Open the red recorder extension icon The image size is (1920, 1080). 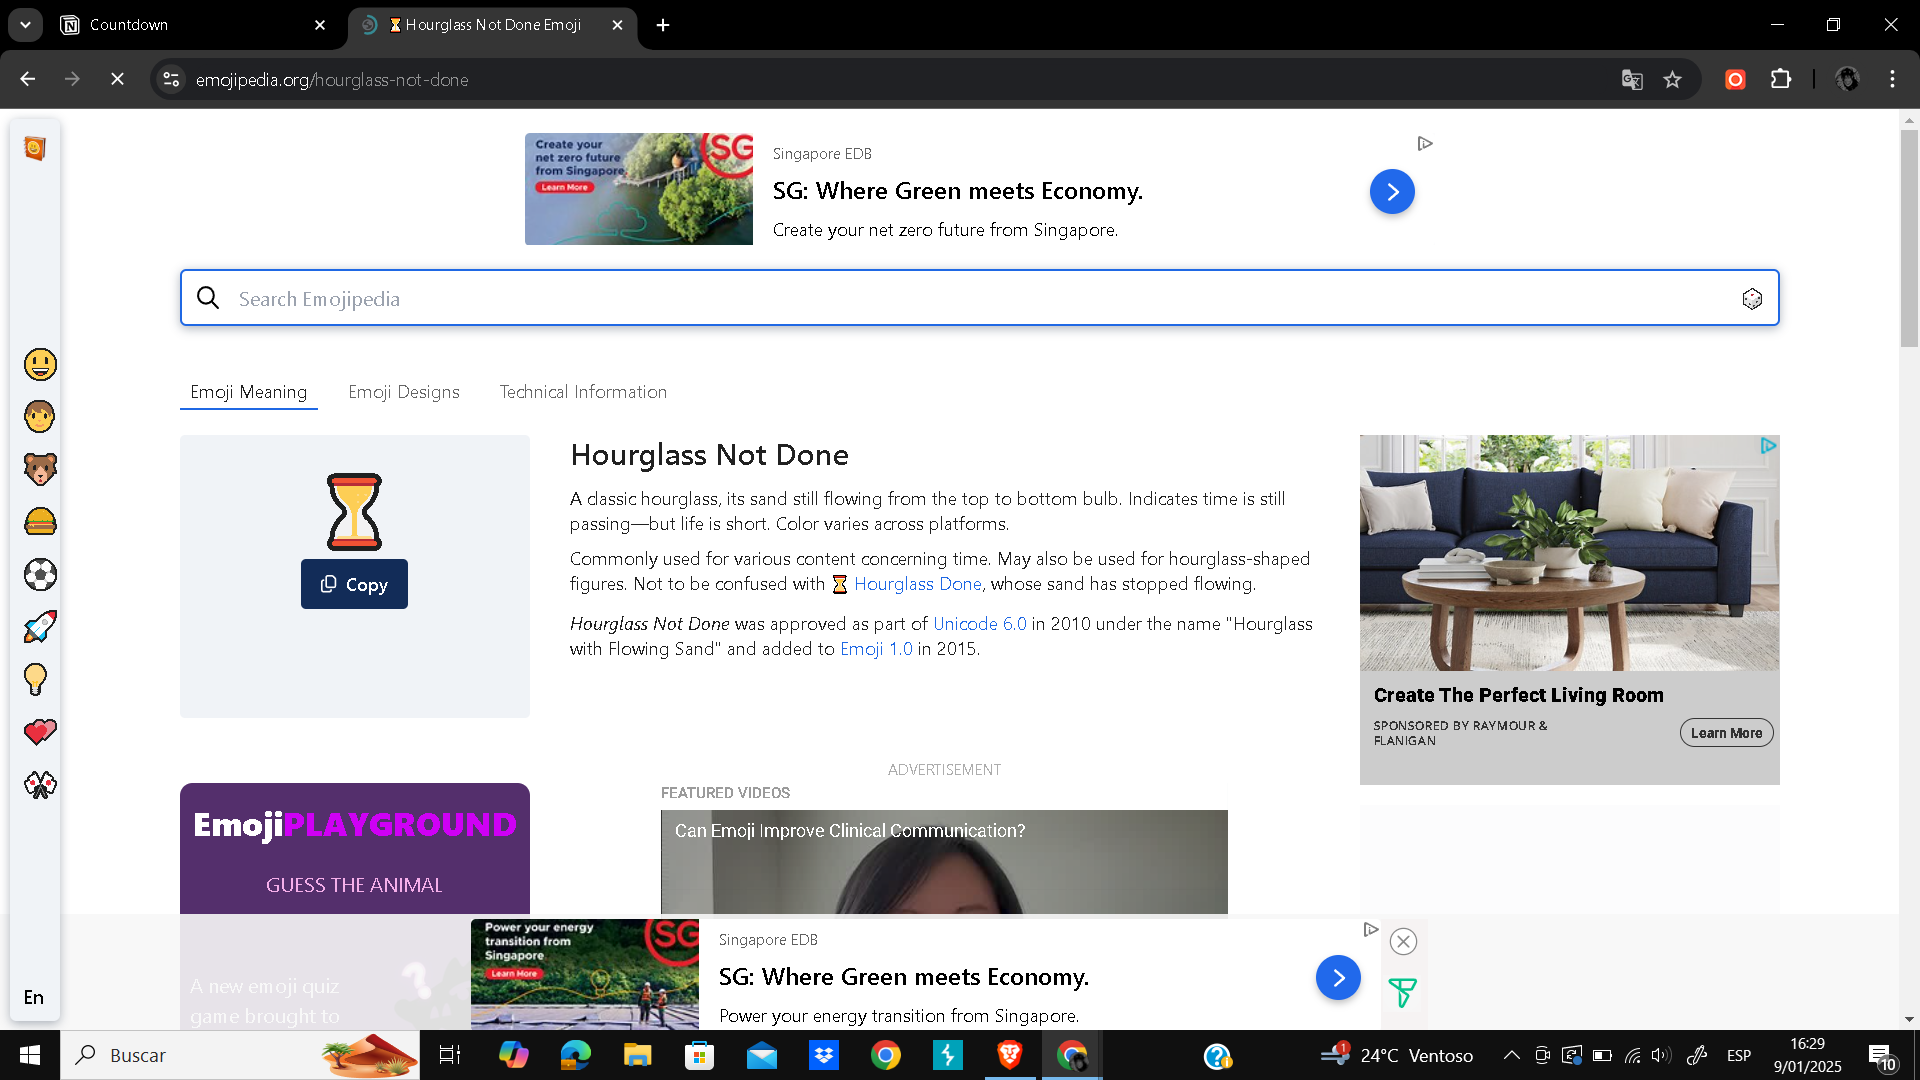1735,79
